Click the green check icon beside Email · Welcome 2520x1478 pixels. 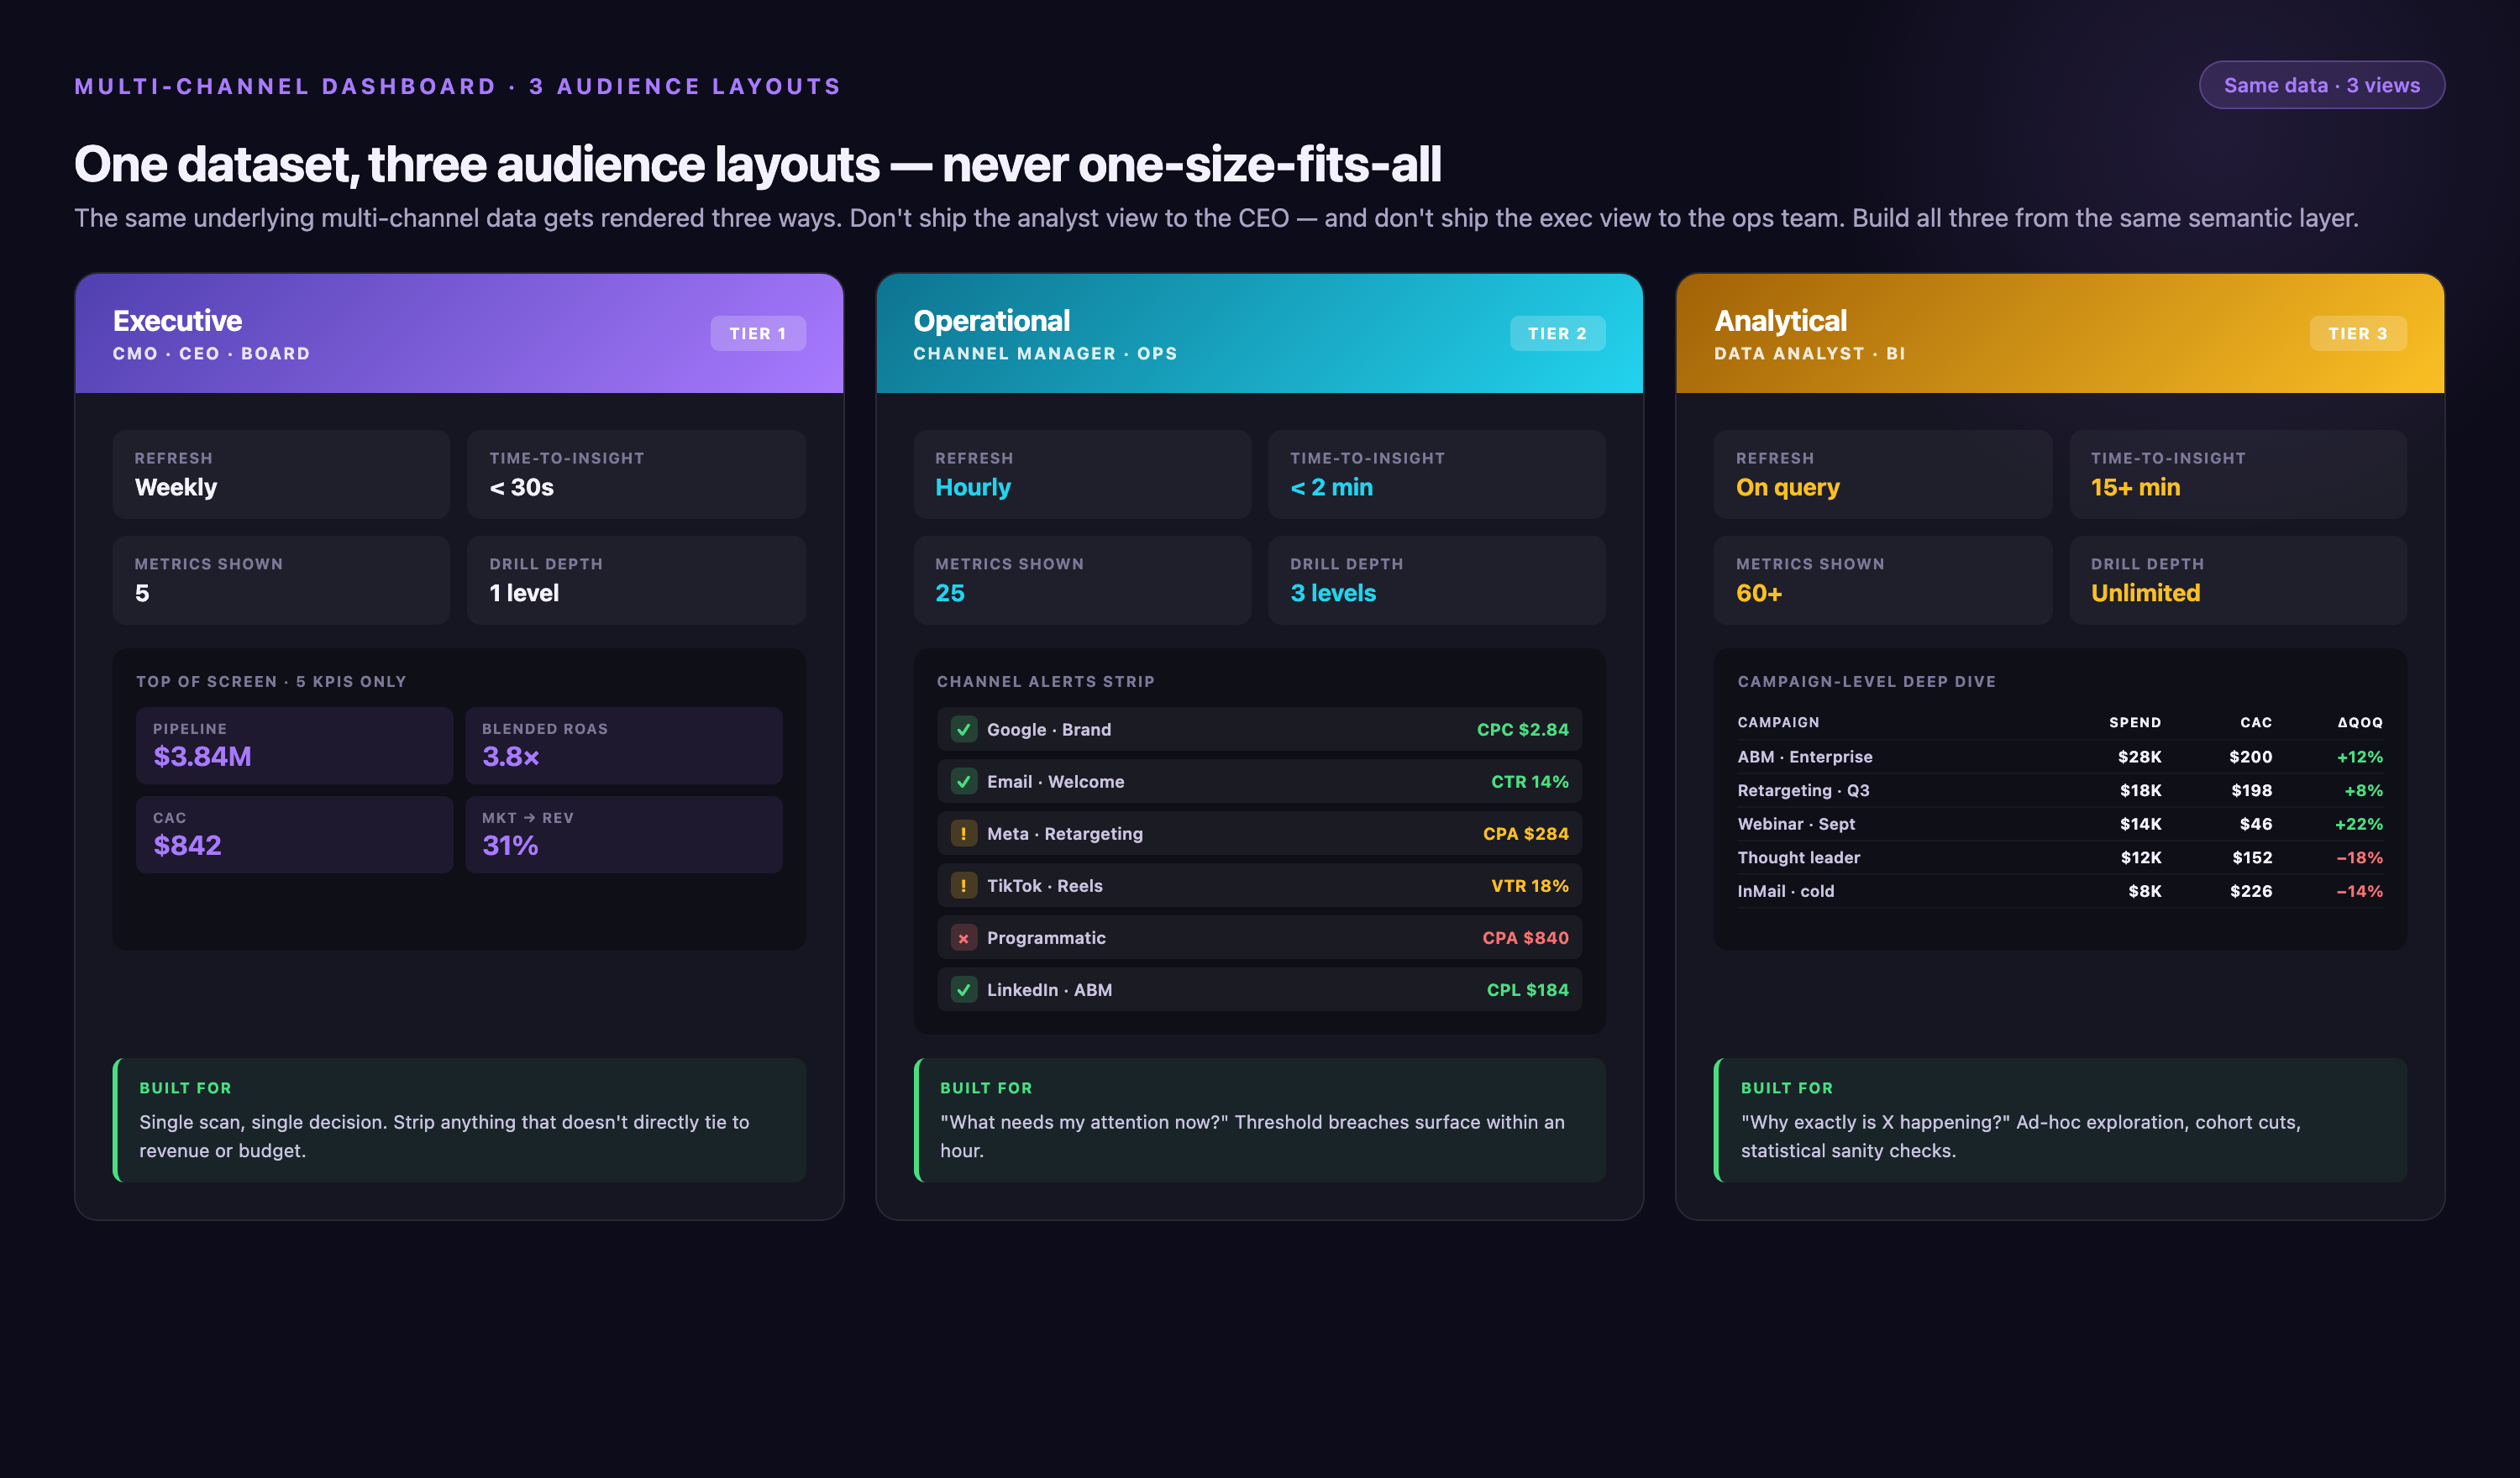pyautogui.click(x=963, y=782)
